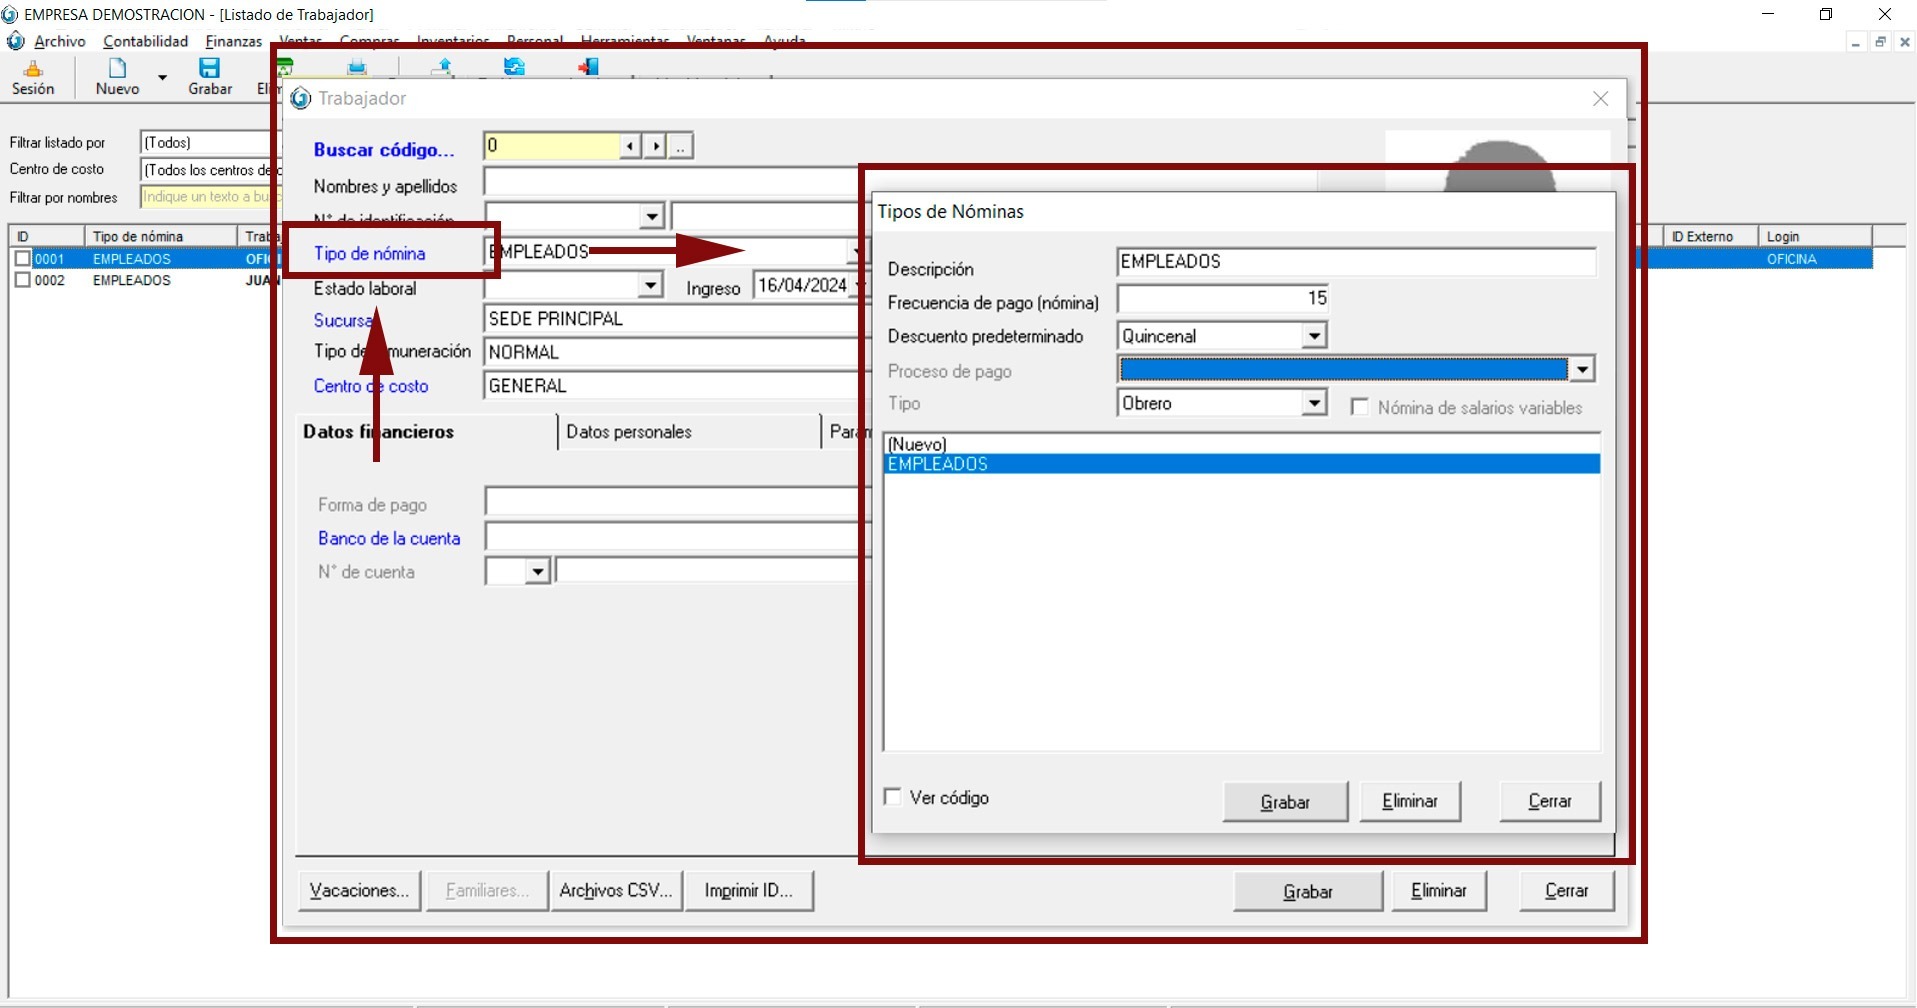Viewport: 1917px width, 1008px height.
Task: Click the Vacaciones... button
Action: click(x=359, y=890)
